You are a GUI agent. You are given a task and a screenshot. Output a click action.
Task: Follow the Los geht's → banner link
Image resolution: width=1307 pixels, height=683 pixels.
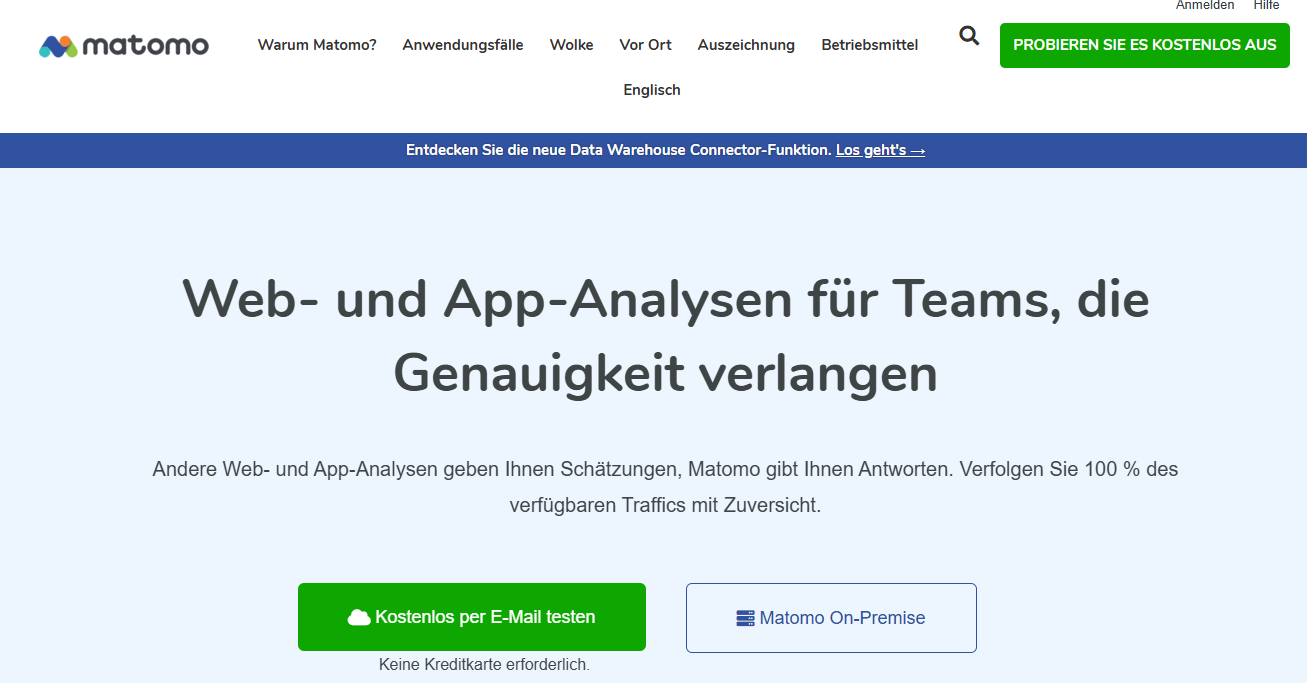[x=880, y=150]
